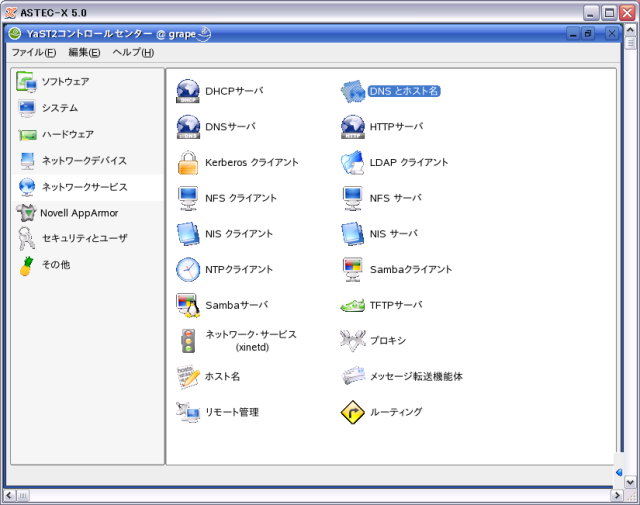Select the NTPクライアント clock icon
This screenshot has height=505, width=640.
189,269
